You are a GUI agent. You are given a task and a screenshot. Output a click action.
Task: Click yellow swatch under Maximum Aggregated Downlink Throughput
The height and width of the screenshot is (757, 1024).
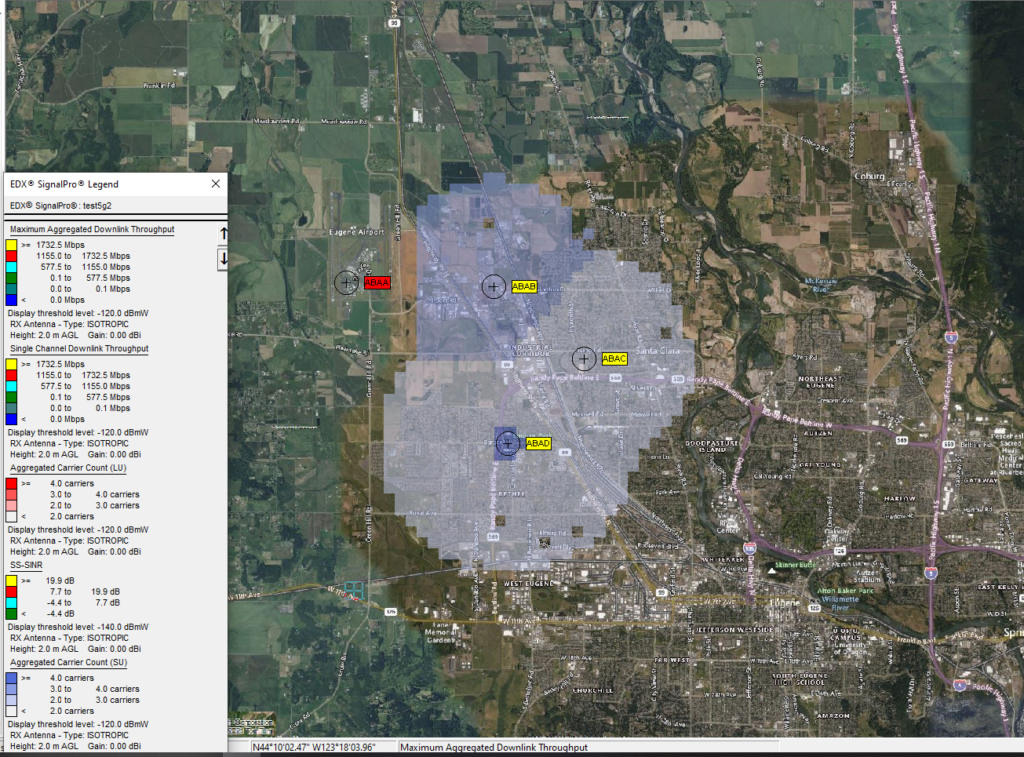pyautogui.click(x=12, y=244)
